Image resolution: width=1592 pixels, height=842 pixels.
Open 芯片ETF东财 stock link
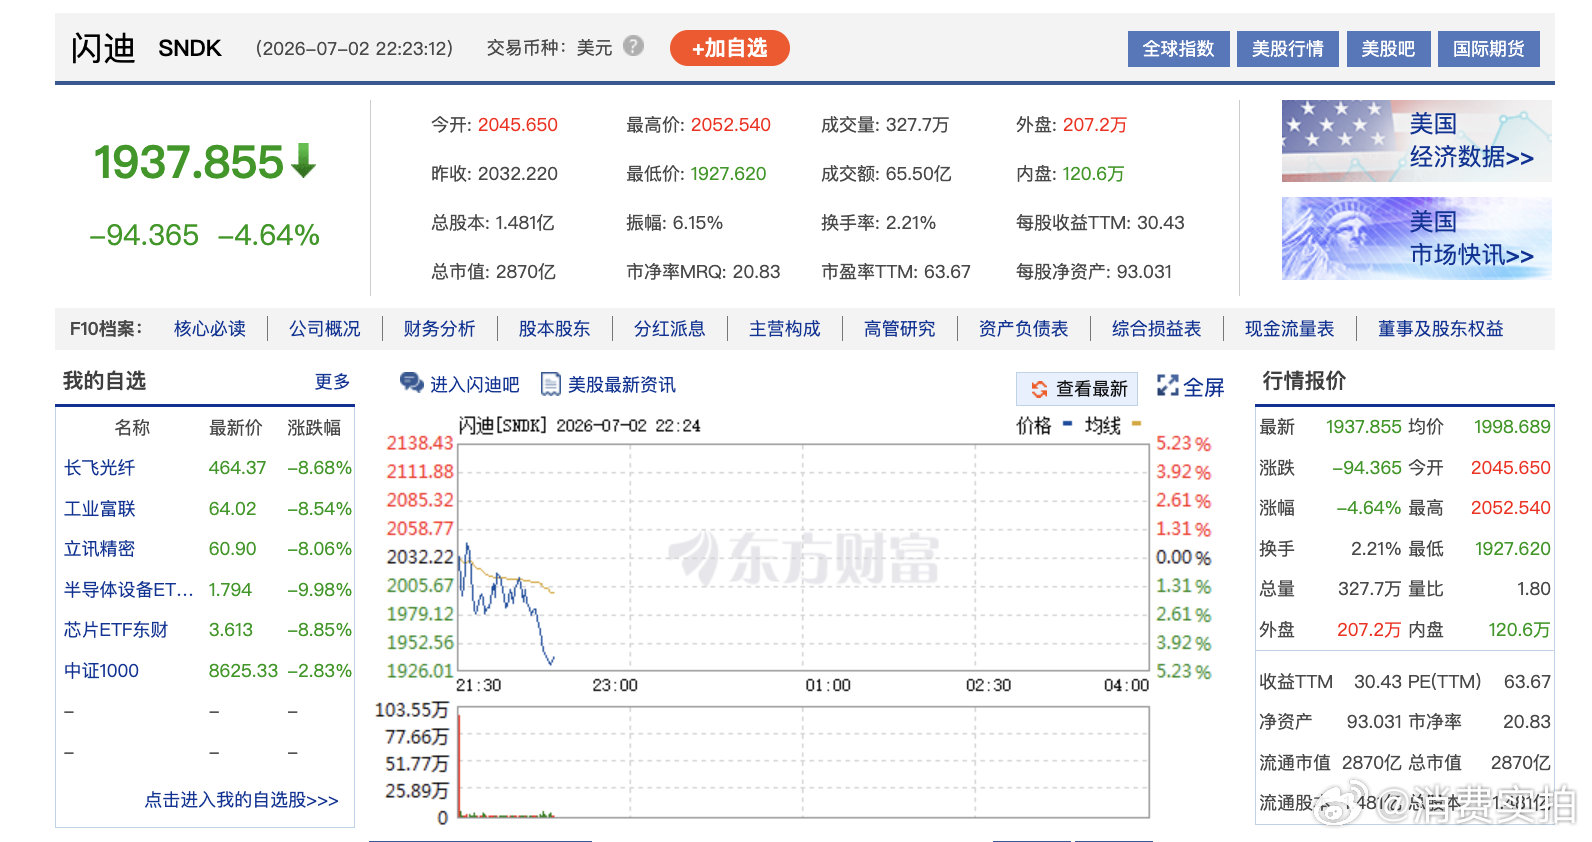pos(116,629)
